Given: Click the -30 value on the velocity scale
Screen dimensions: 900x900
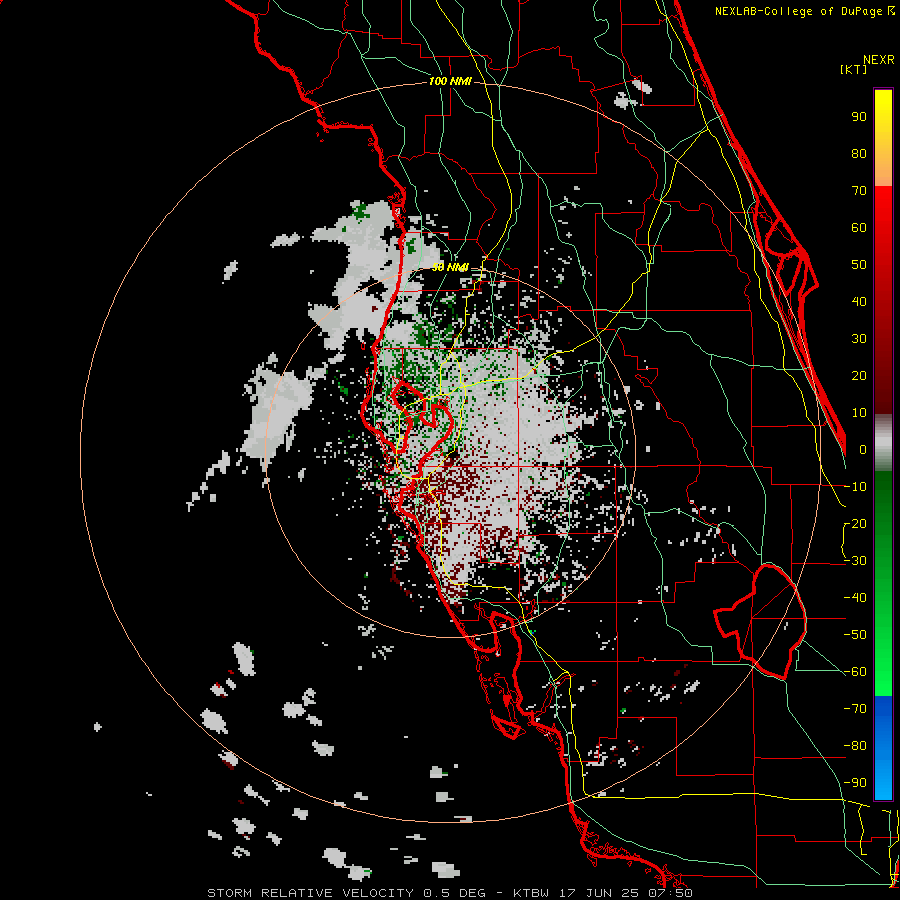Looking at the screenshot, I should click(855, 561).
